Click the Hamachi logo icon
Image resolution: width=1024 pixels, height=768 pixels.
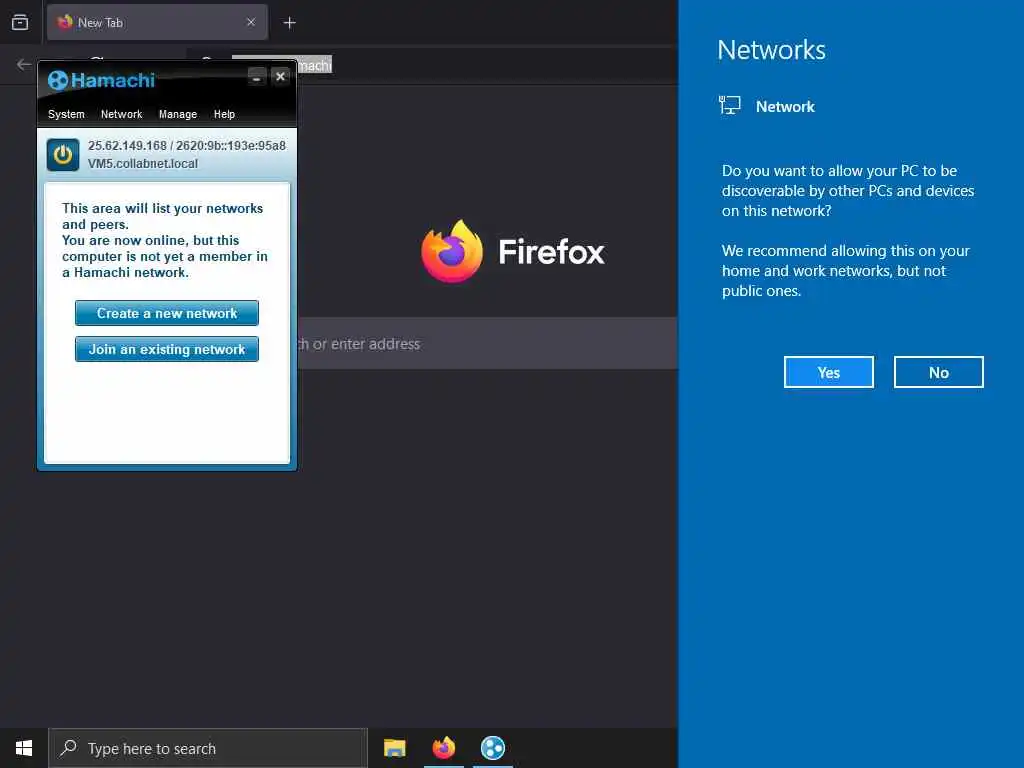click(x=57, y=80)
